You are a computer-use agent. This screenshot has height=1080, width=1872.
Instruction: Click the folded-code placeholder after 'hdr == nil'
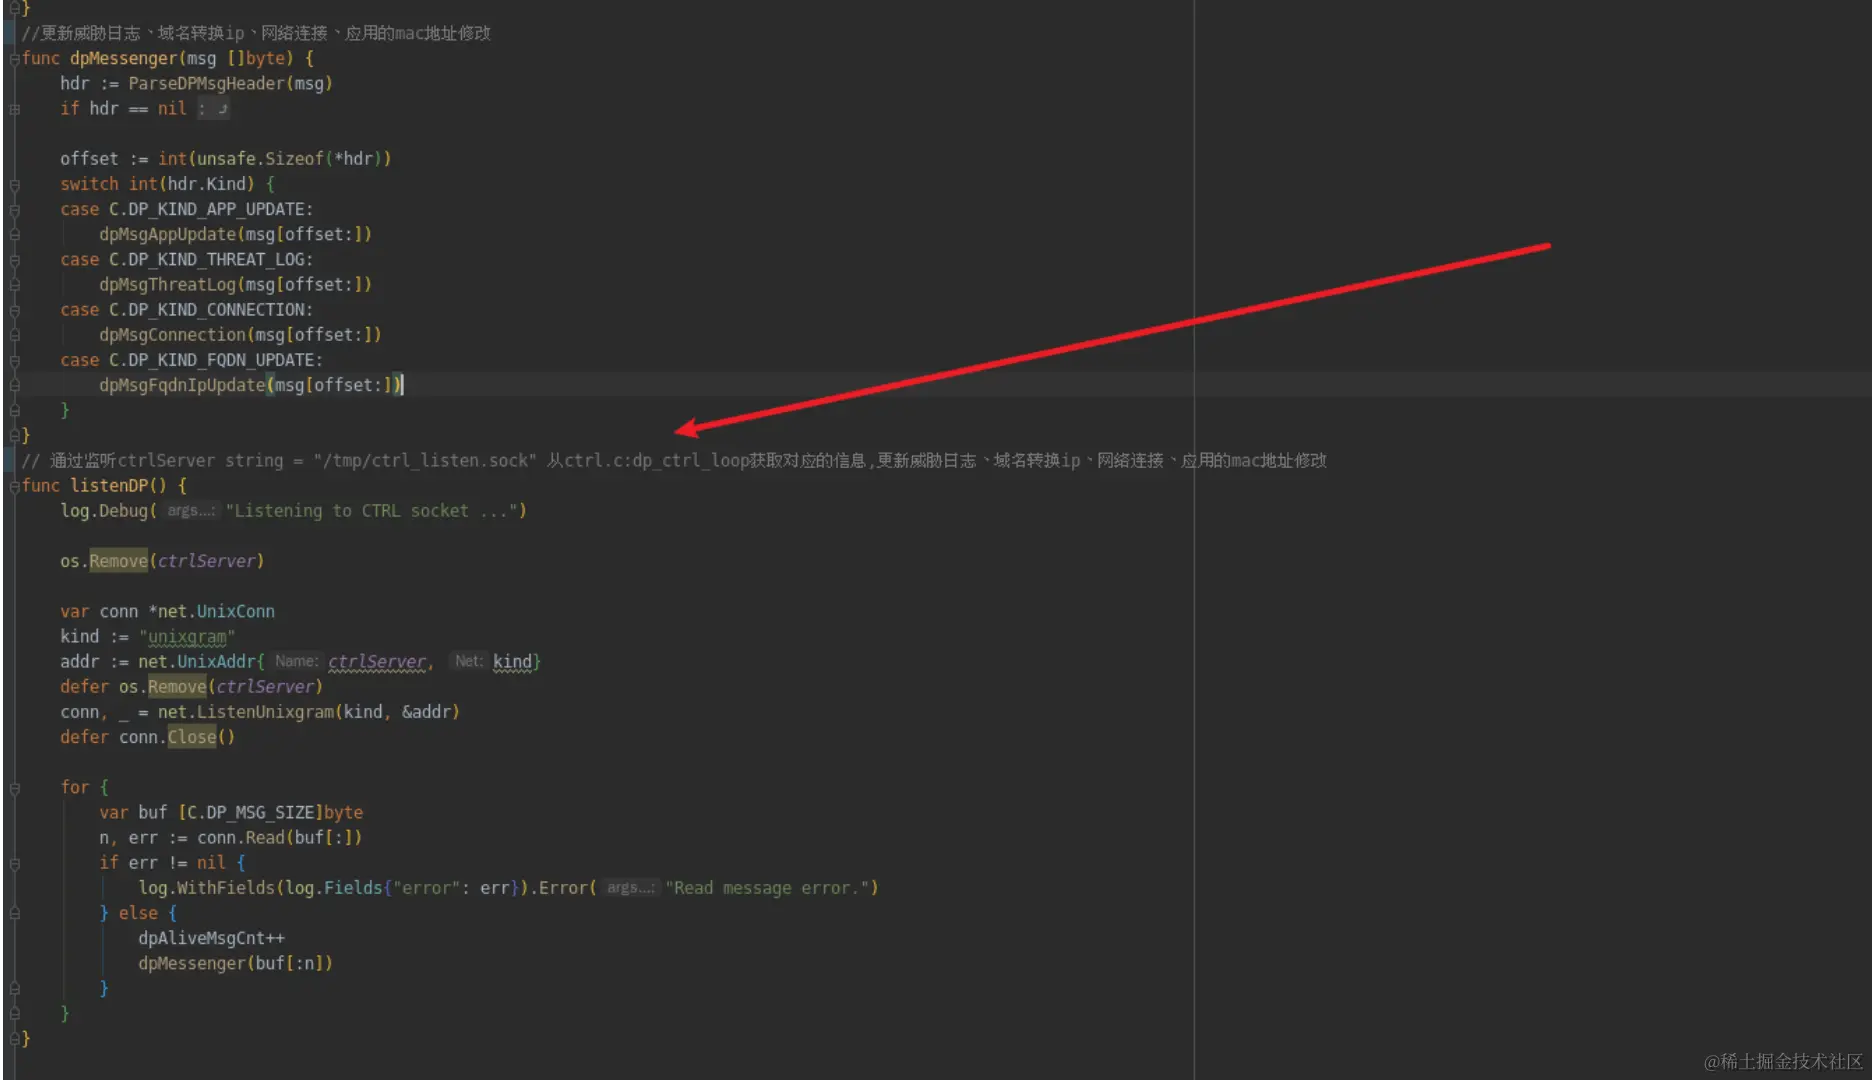212,109
